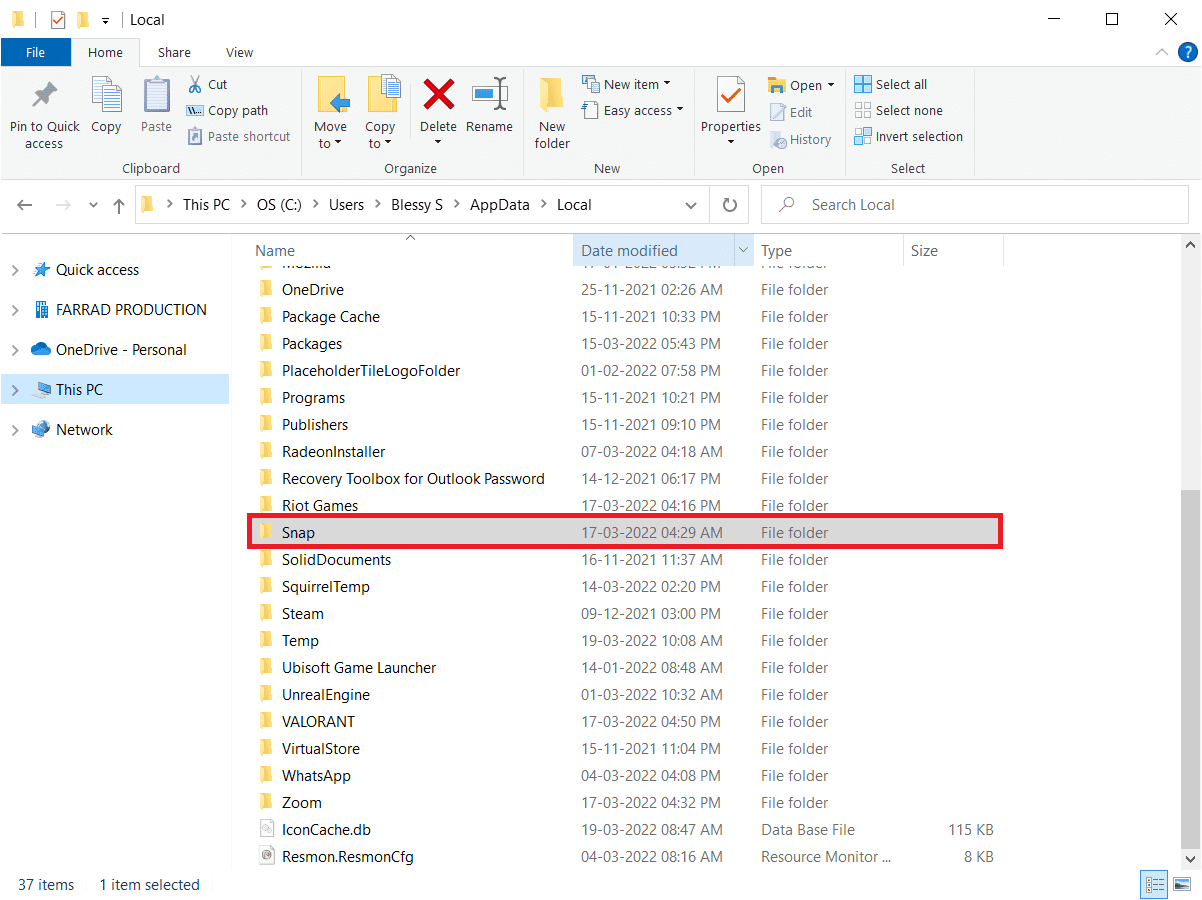Viewport: 1202px width, 900px height.
Task: Create a New folder from ribbon
Action: pyautogui.click(x=551, y=110)
